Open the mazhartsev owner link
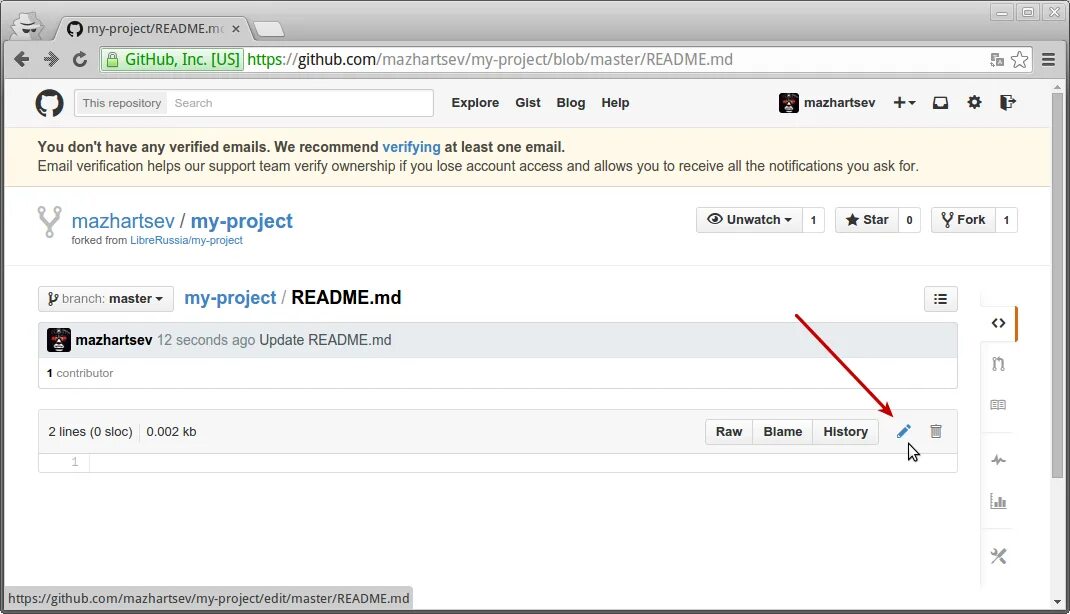The image size is (1070, 614). pyautogui.click(x=124, y=221)
